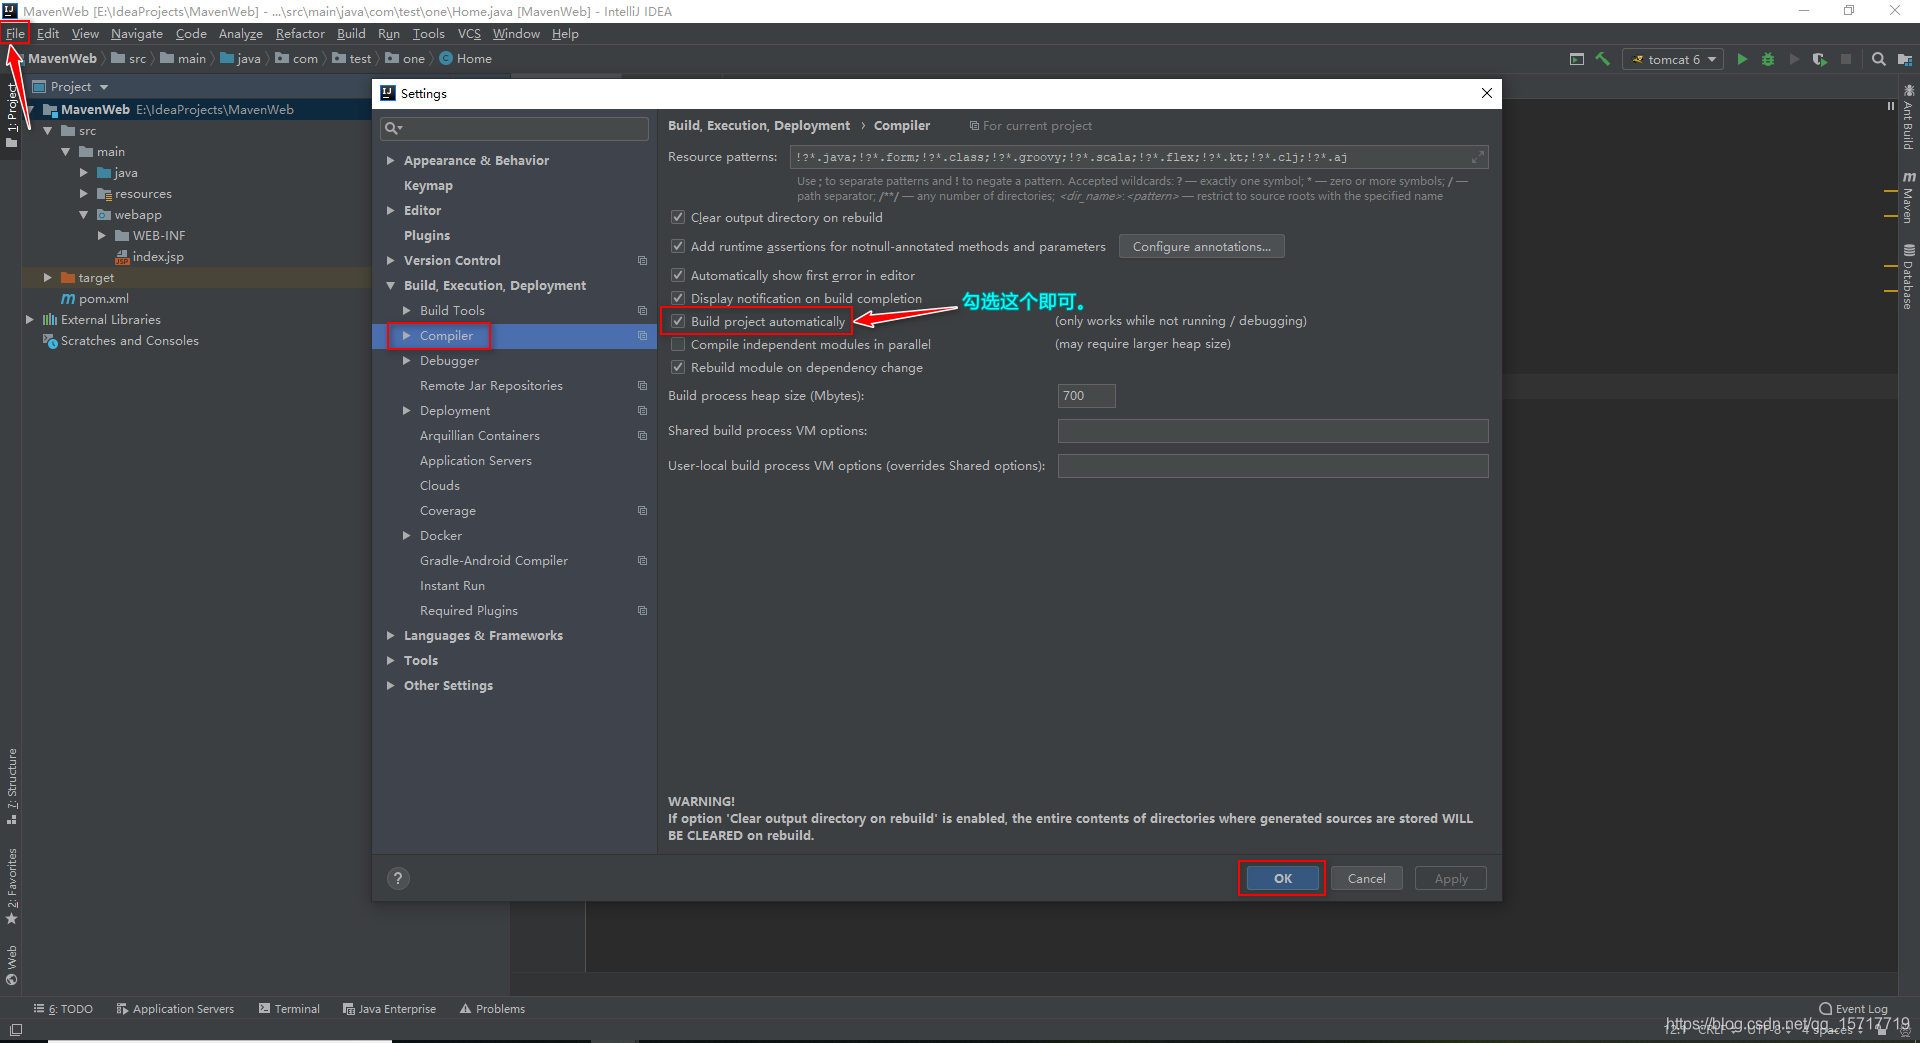Click the Run with Coverage icon
1920x1043 pixels.
[1819, 60]
